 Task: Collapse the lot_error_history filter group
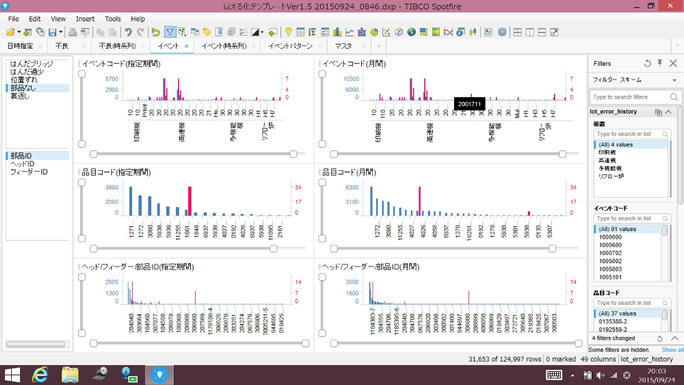(x=669, y=112)
